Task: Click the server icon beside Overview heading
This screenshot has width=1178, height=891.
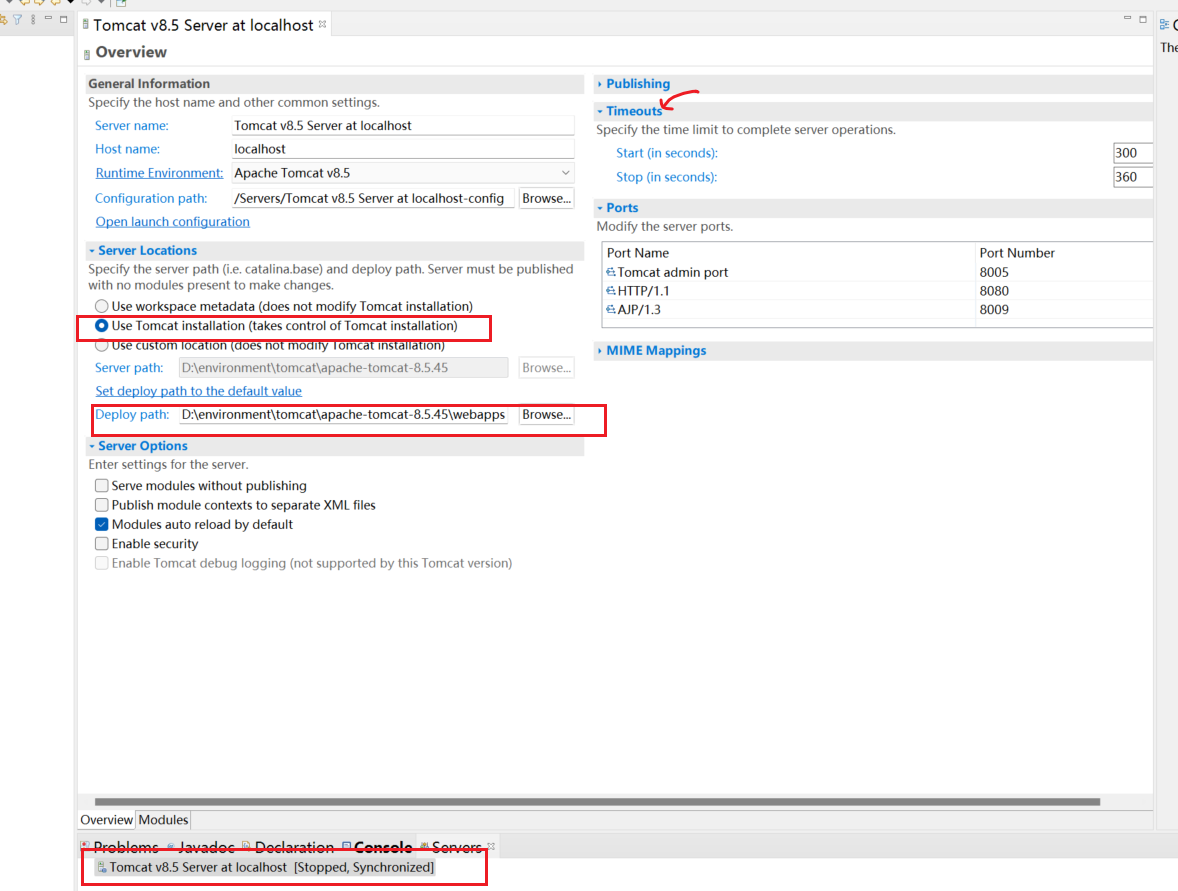Action: pos(87,54)
